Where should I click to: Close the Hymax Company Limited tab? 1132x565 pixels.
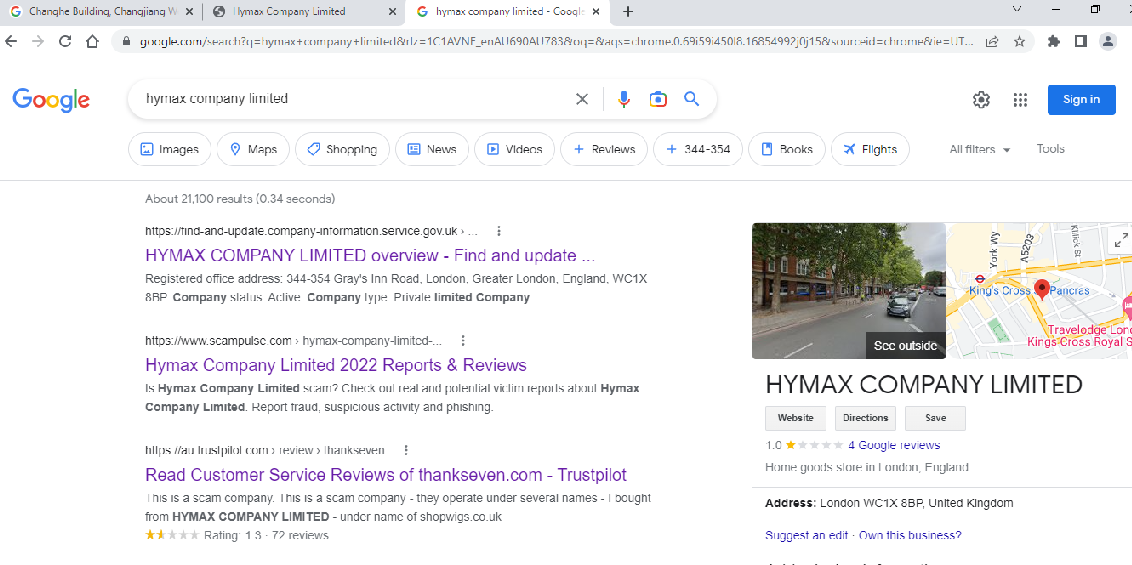pyautogui.click(x=393, y=12)
